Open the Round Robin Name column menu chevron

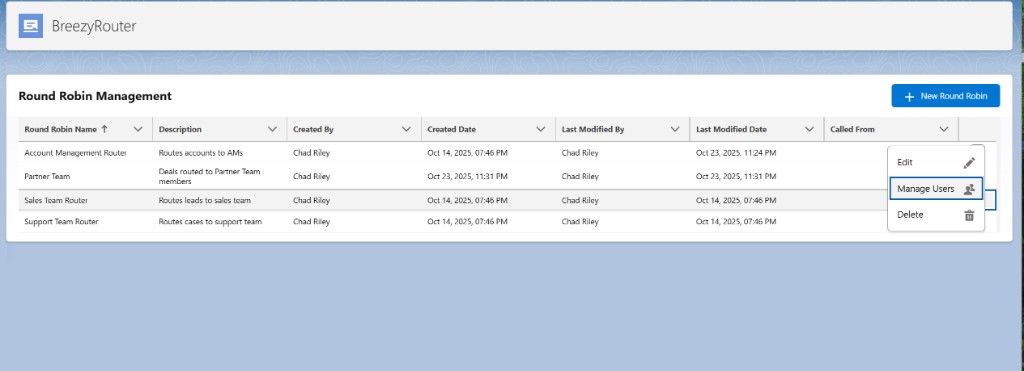pos(138,129)
